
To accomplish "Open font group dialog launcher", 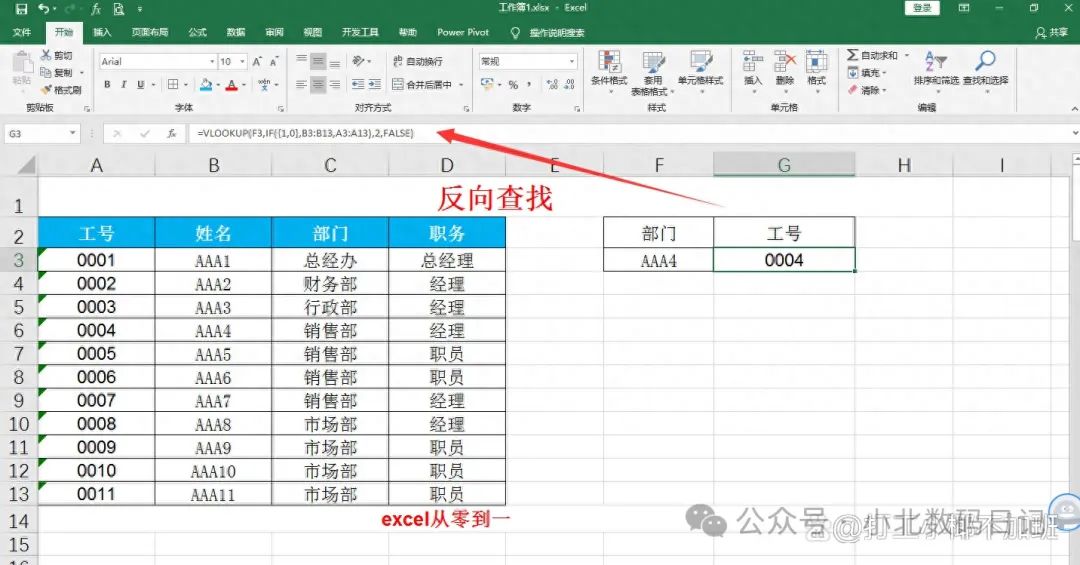I will pyautogui.click(x=281, y=108).
